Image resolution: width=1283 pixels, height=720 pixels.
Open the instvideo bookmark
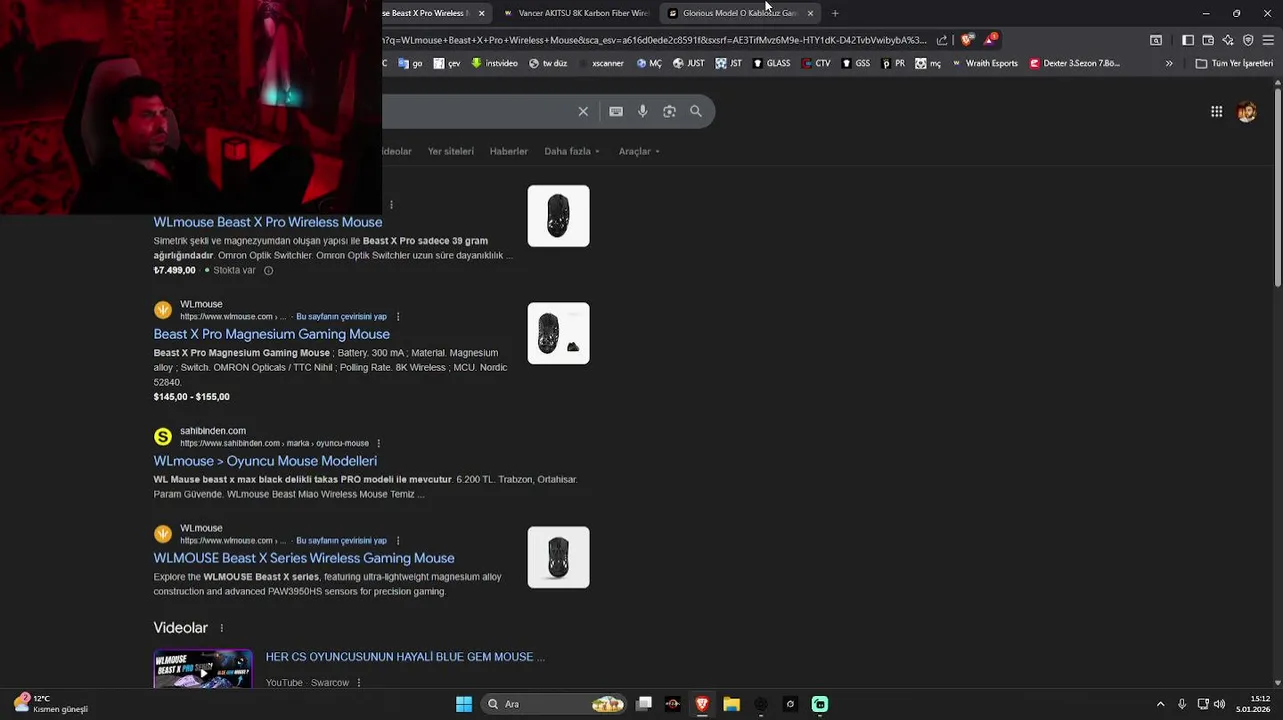[x=494, y=63]
